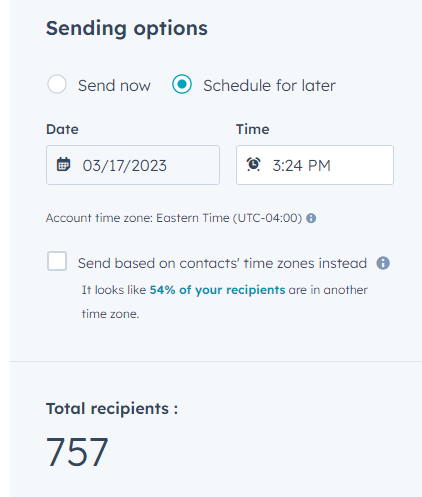Enable Send based on contacts' time zones checkbox
The image size is (422, 497).
[57, 261]
